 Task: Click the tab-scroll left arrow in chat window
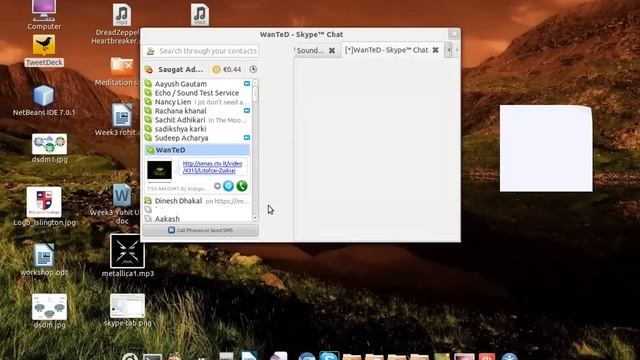pos(449,50)
